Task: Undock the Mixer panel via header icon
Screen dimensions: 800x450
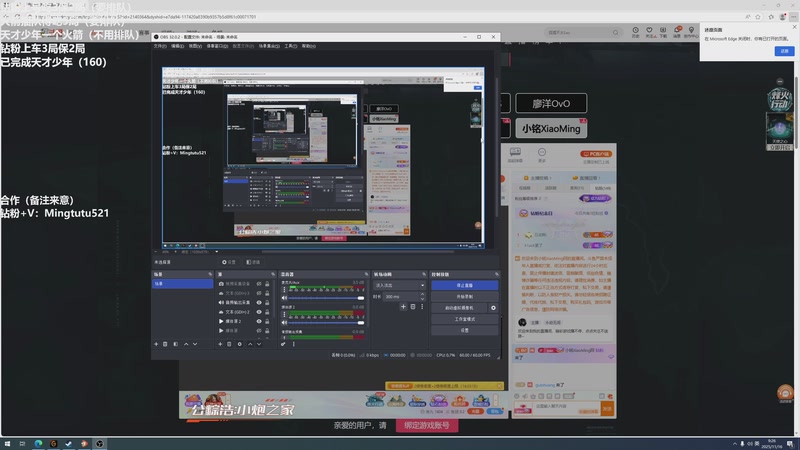Action: pos(366,274)
